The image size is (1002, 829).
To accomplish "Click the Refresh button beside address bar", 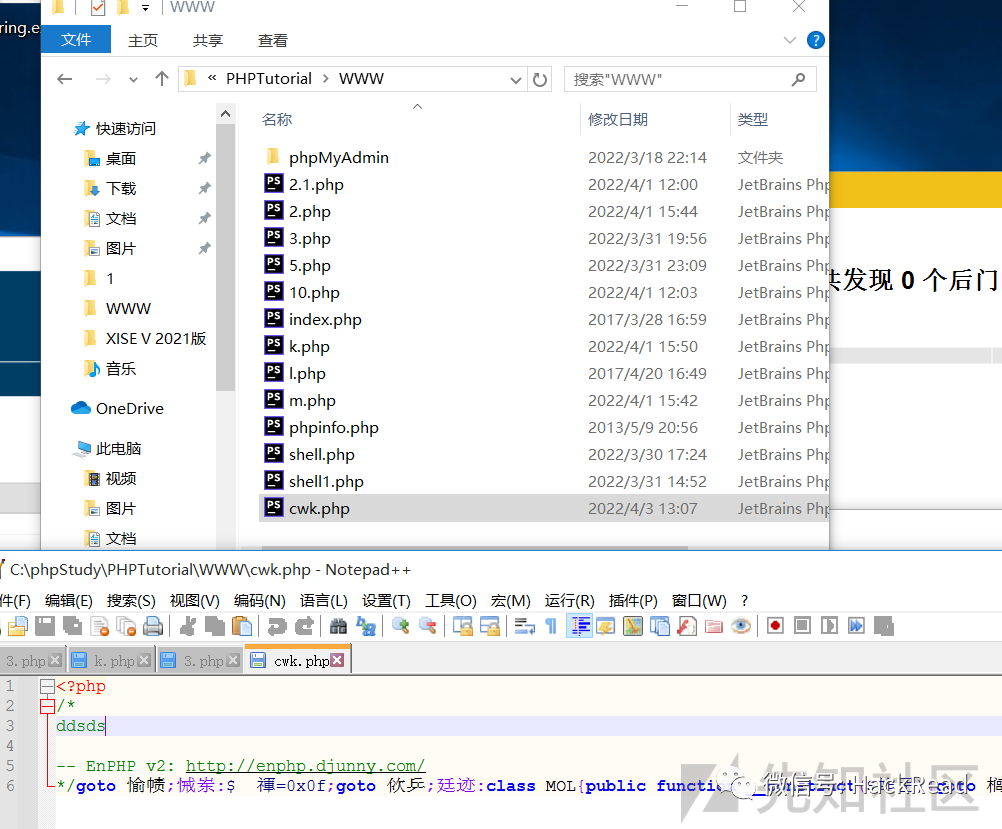I will 540,80.
